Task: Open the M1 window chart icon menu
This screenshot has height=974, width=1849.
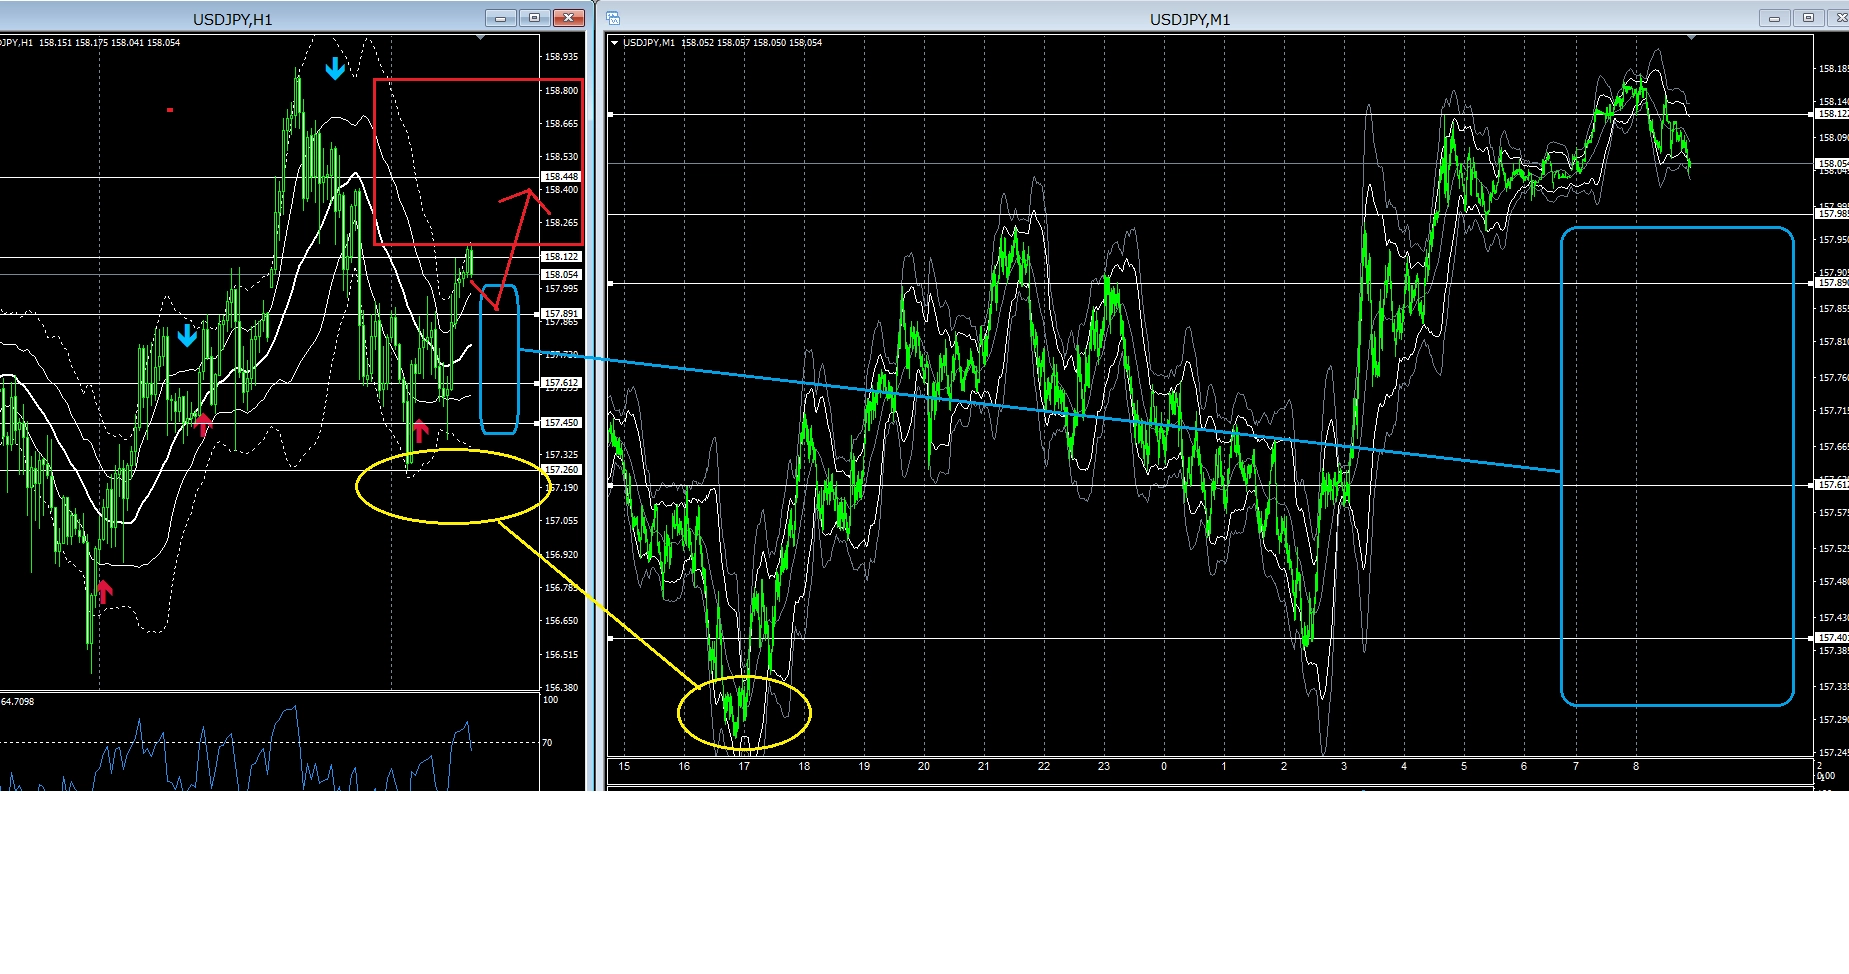Action: pos(613,18)
